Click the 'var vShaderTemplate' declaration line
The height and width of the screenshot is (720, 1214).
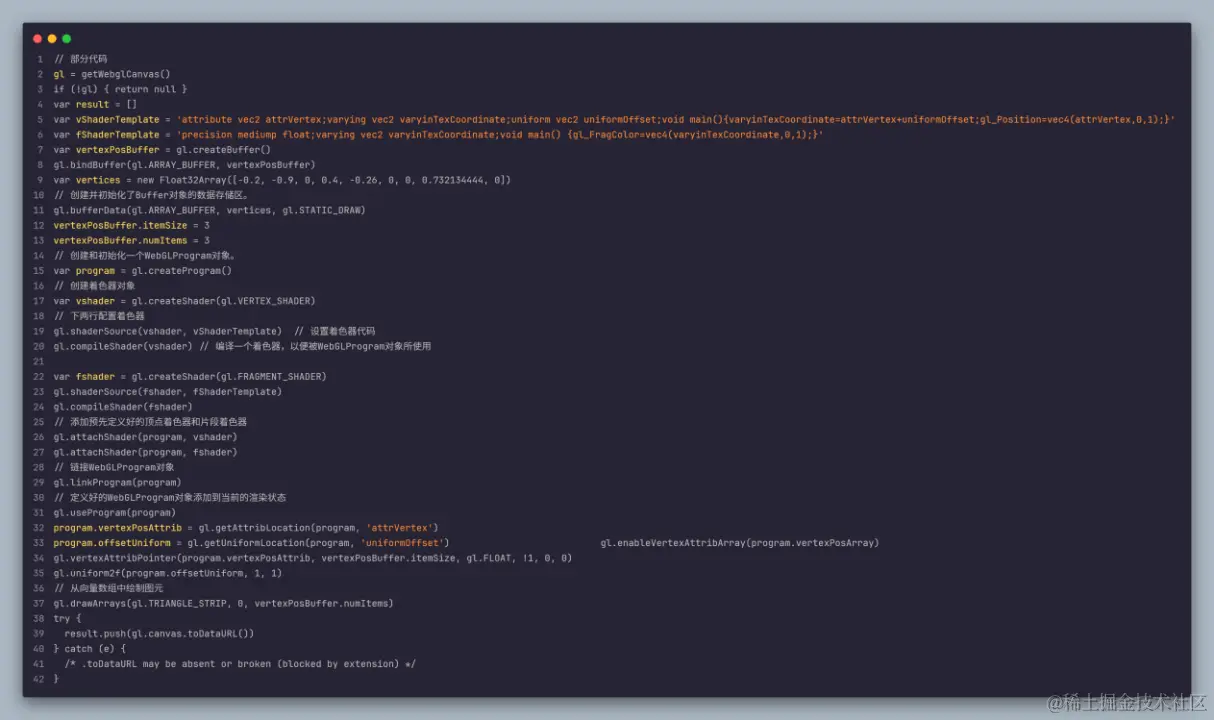coord(614,119)
